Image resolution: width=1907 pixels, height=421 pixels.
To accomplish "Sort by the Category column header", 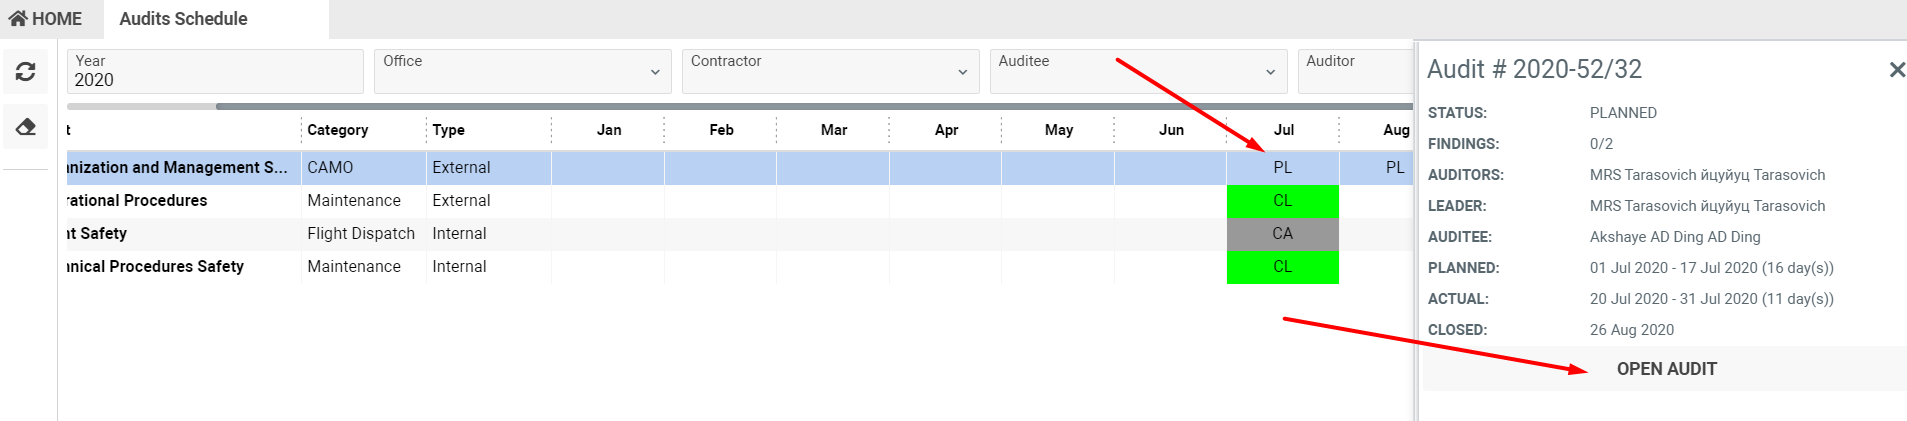I will point(338,130).
